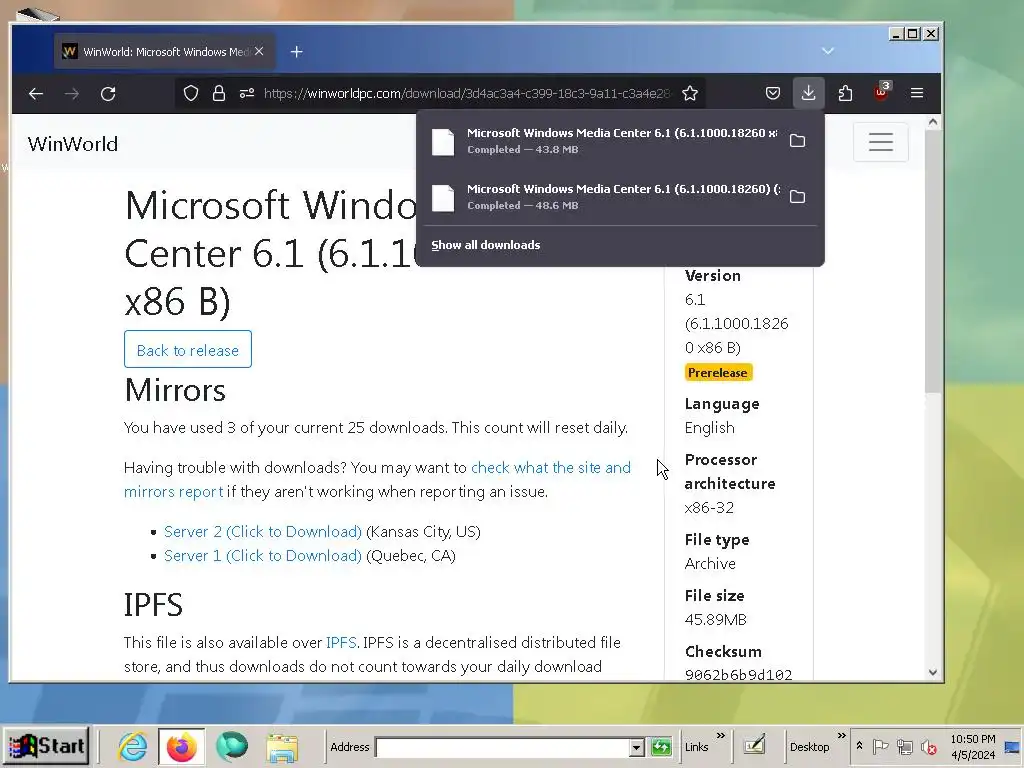The width and height of the screenshot is (1024, 768).
Task: View site security padlock info
Action: [x=219, y=93]
